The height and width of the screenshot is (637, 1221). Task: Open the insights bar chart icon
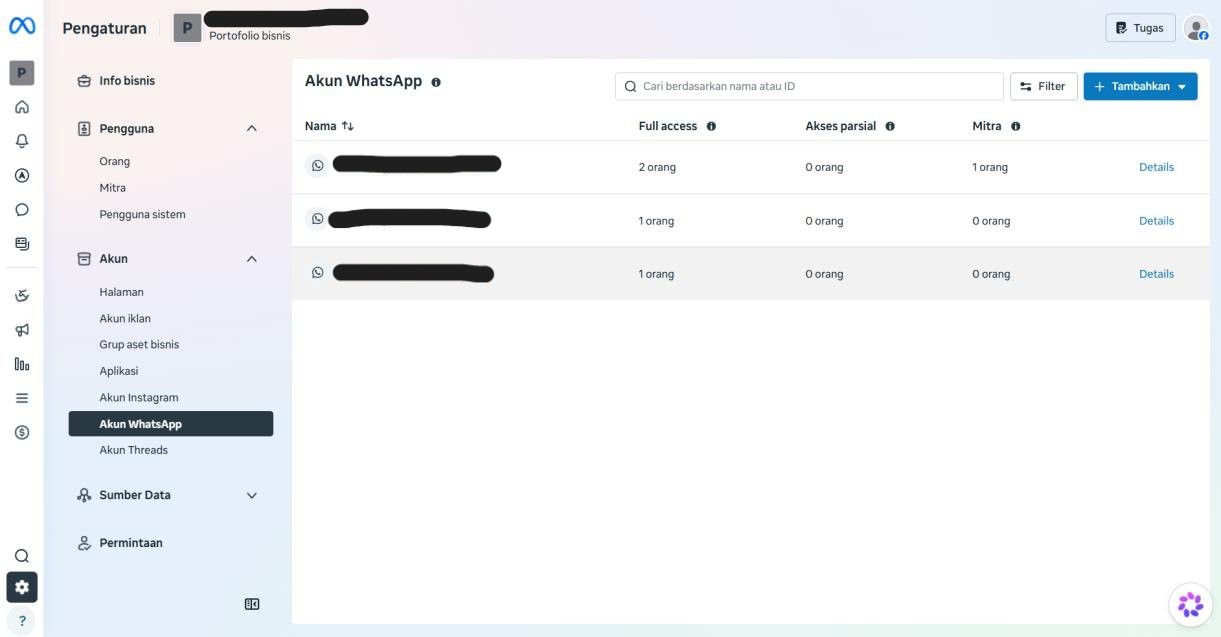(22, 364)
